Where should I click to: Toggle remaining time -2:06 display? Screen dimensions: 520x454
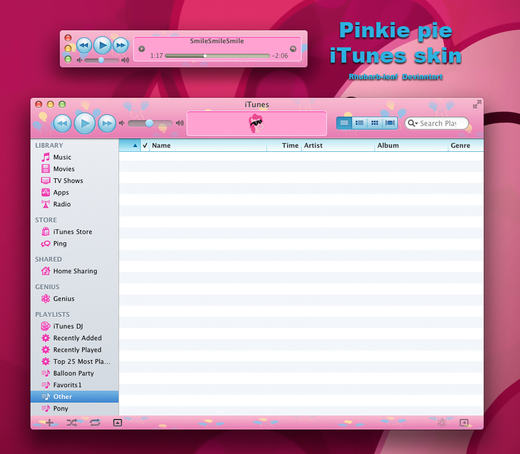click(280, 56)
